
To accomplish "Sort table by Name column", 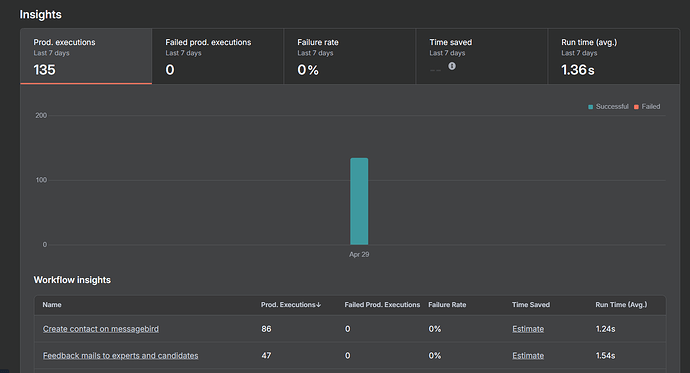I will coord(52,305).
